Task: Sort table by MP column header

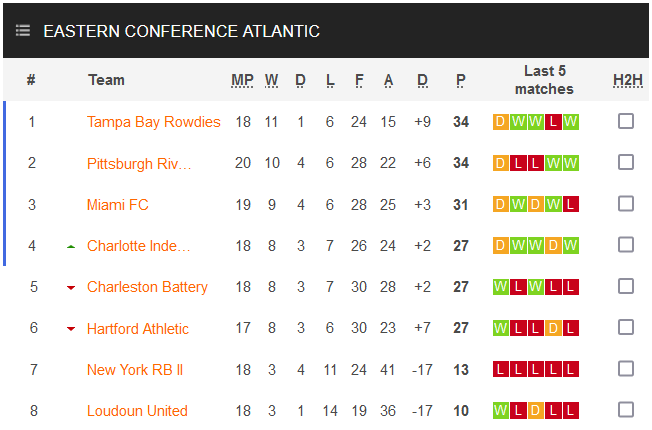Action: 242,80
